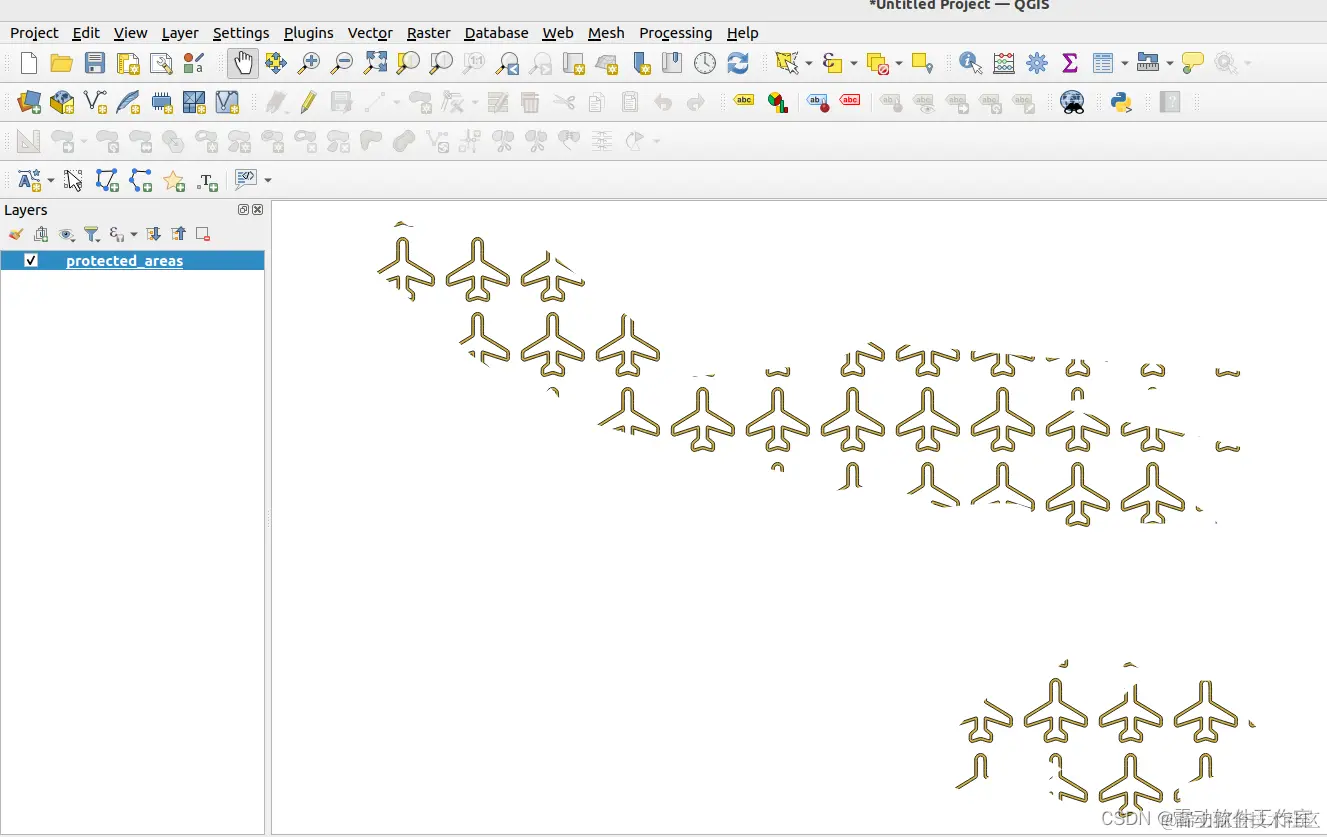Open the Python Console icon

point(1121,102)
